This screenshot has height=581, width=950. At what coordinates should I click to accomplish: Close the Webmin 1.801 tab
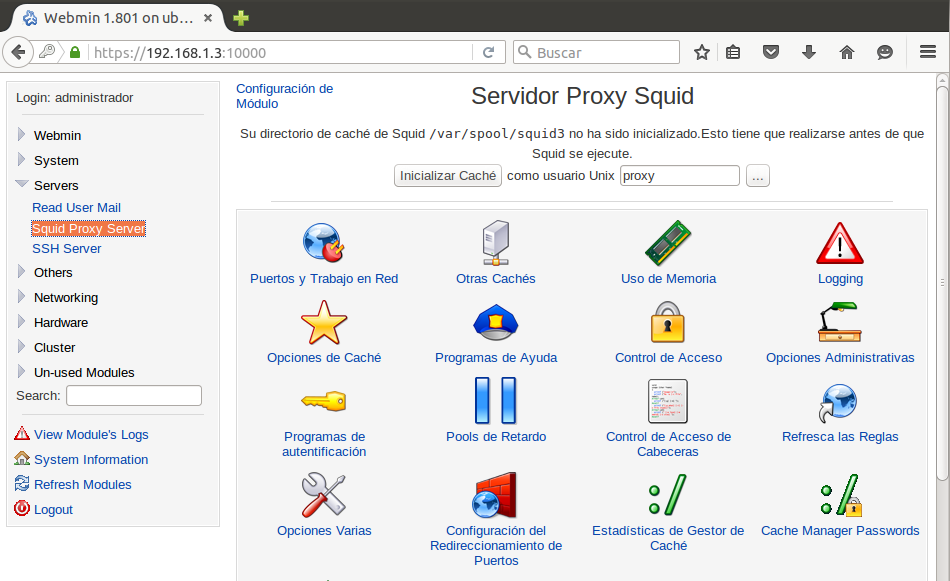click(208, 18)
